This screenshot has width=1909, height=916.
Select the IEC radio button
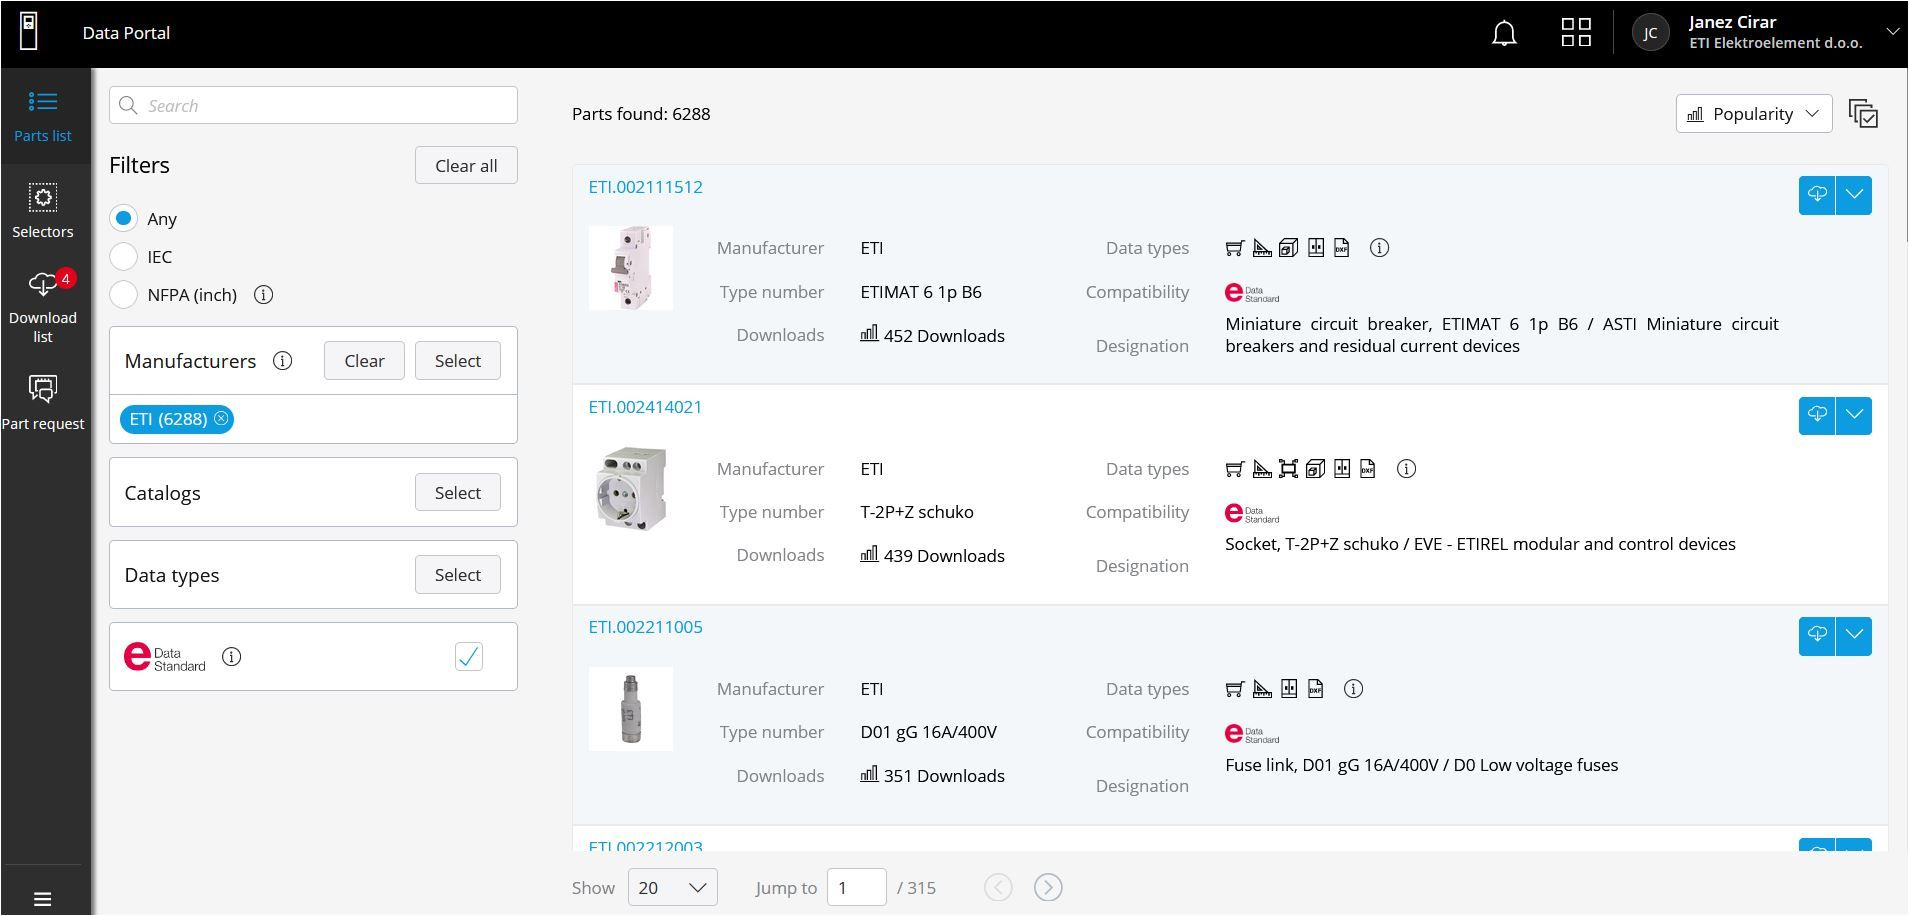pyautogui.click(x=124, y=257)
